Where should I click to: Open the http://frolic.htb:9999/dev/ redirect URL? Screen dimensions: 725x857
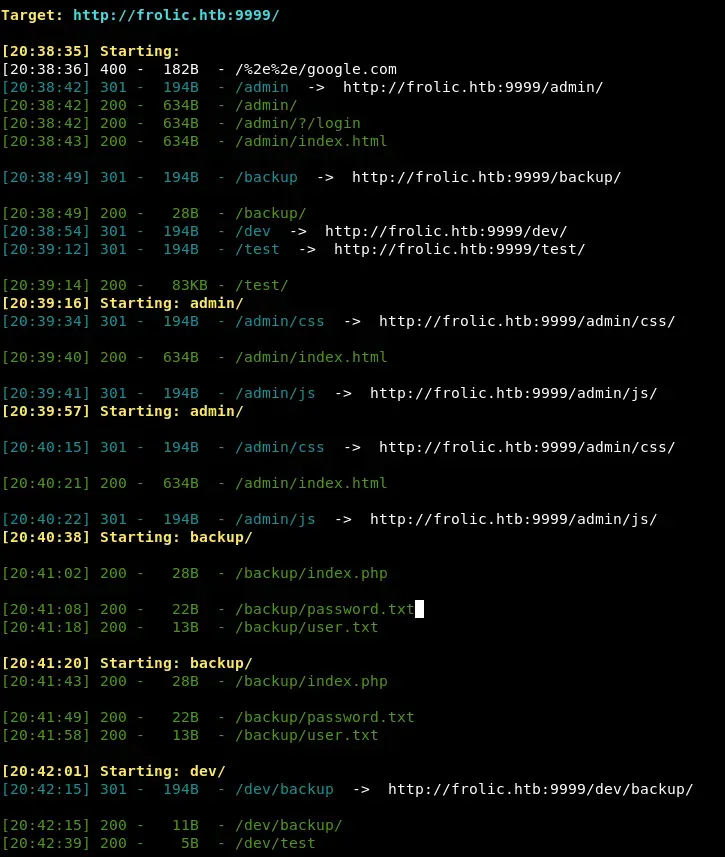click(445, 232)
